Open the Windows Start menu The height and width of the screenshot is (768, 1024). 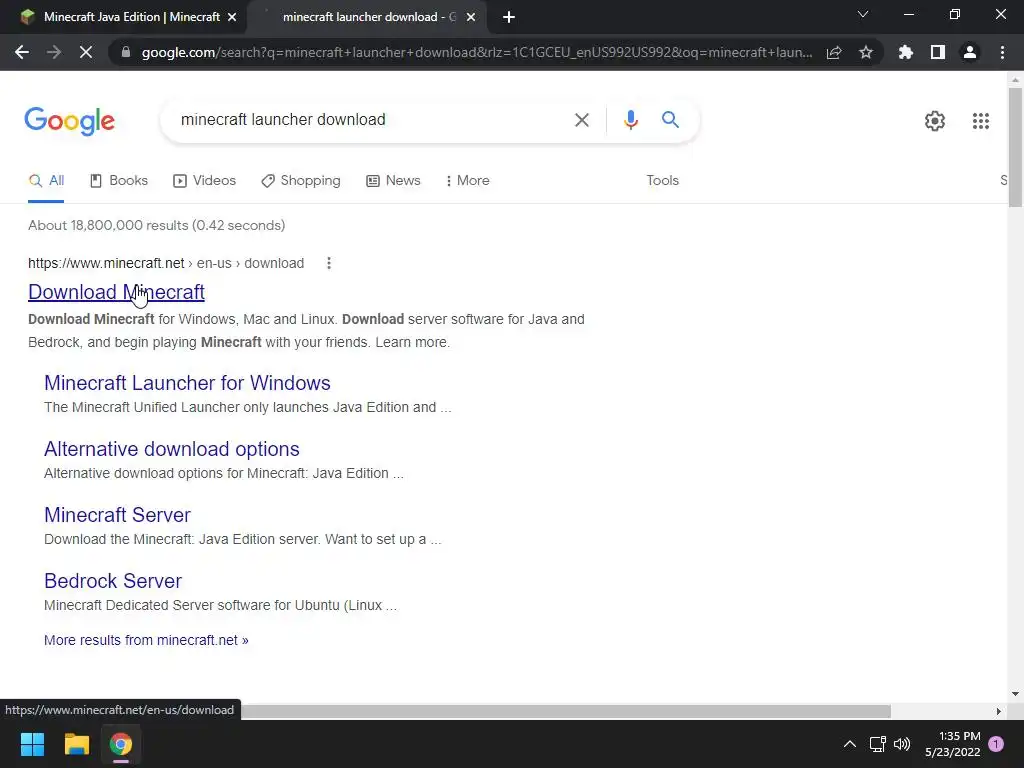32,744
